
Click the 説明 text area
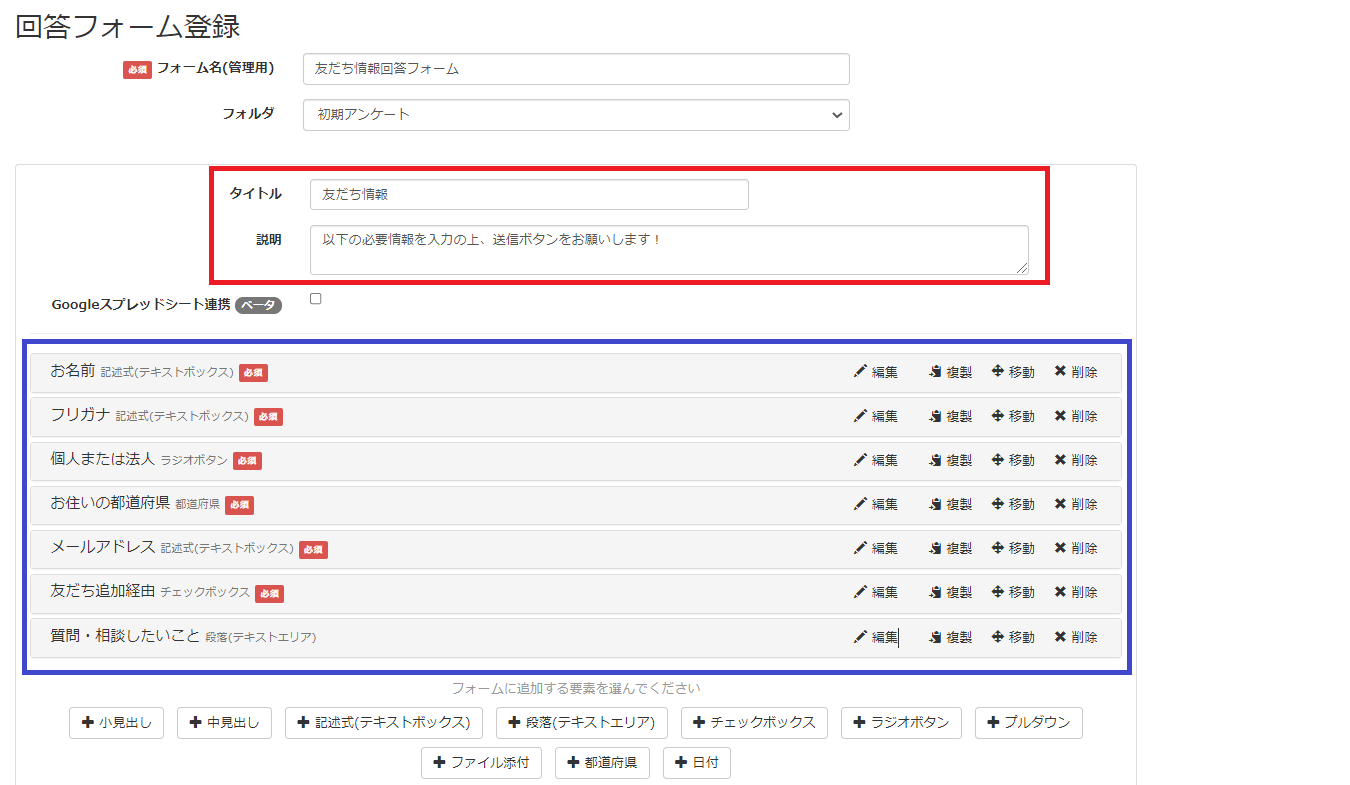(668, 248)
